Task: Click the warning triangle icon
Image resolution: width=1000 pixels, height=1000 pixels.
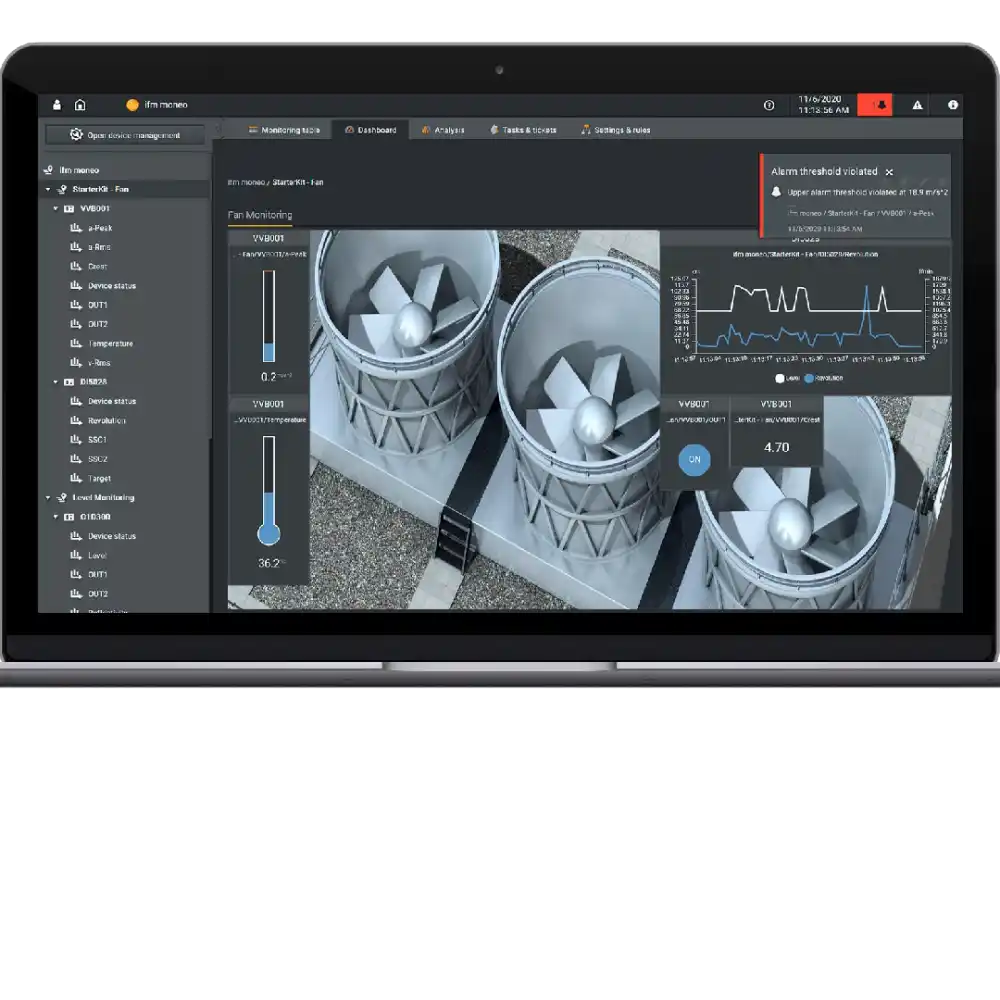Action: [x=917, y=105]
